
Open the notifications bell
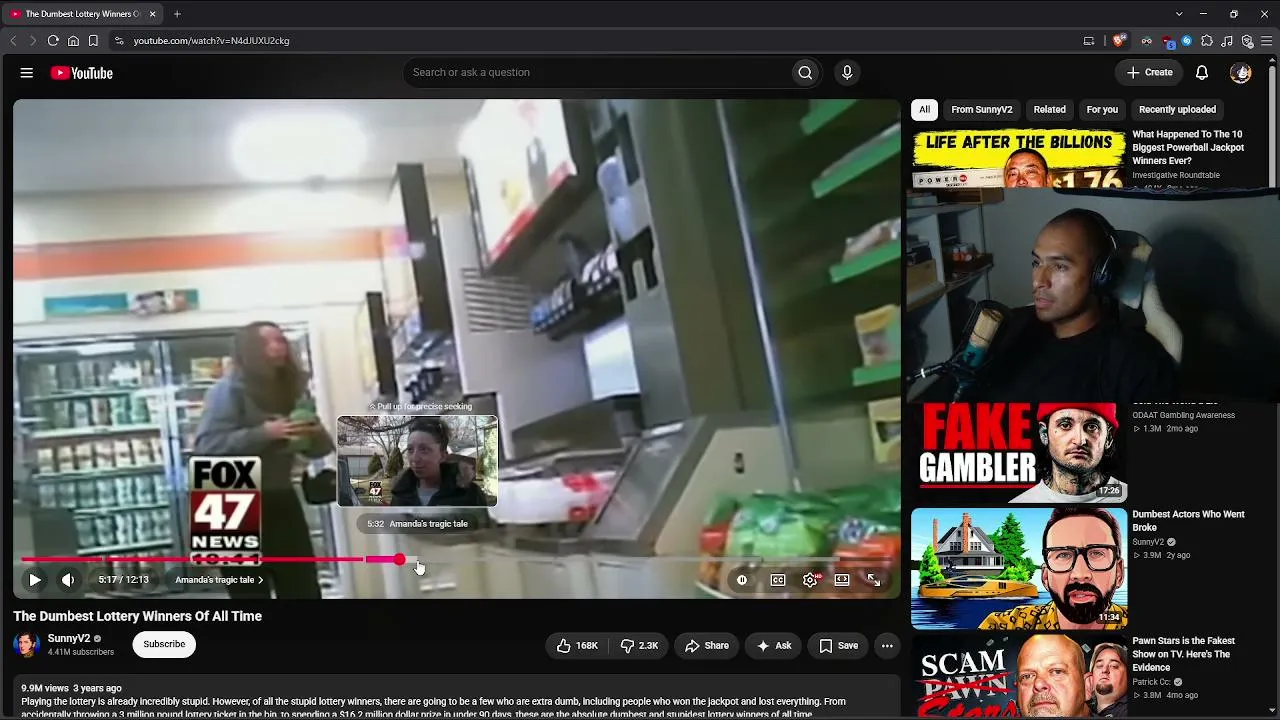pyautogui.click(x=1202, y=72)
